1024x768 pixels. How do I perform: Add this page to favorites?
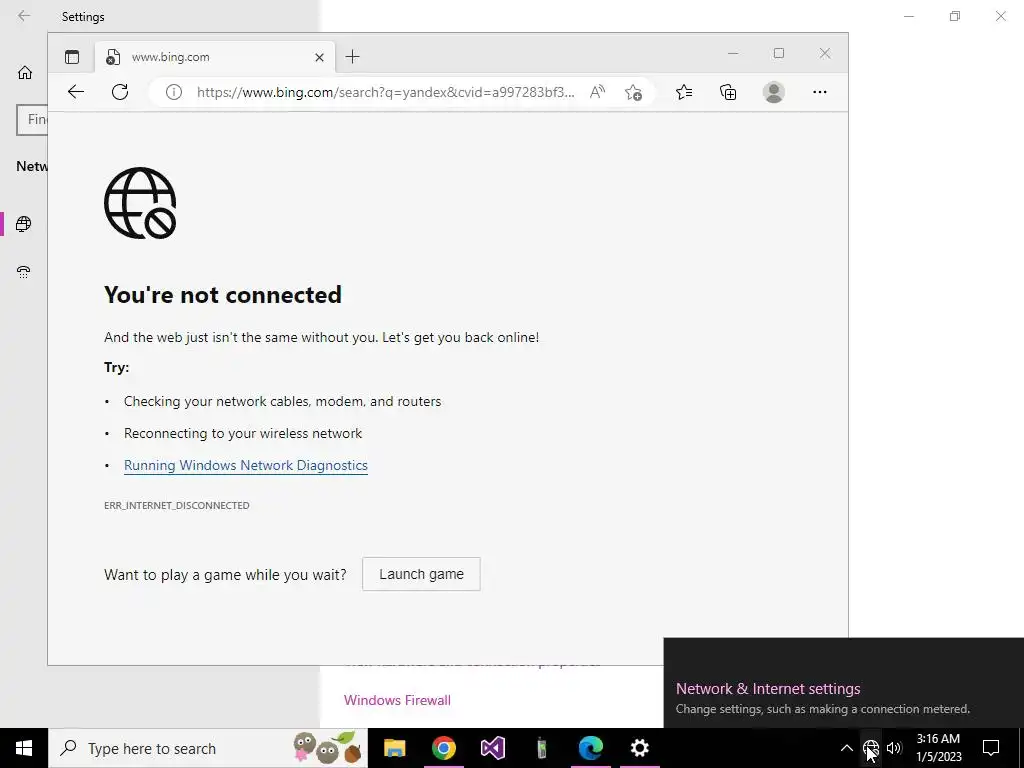coord(633,92)
